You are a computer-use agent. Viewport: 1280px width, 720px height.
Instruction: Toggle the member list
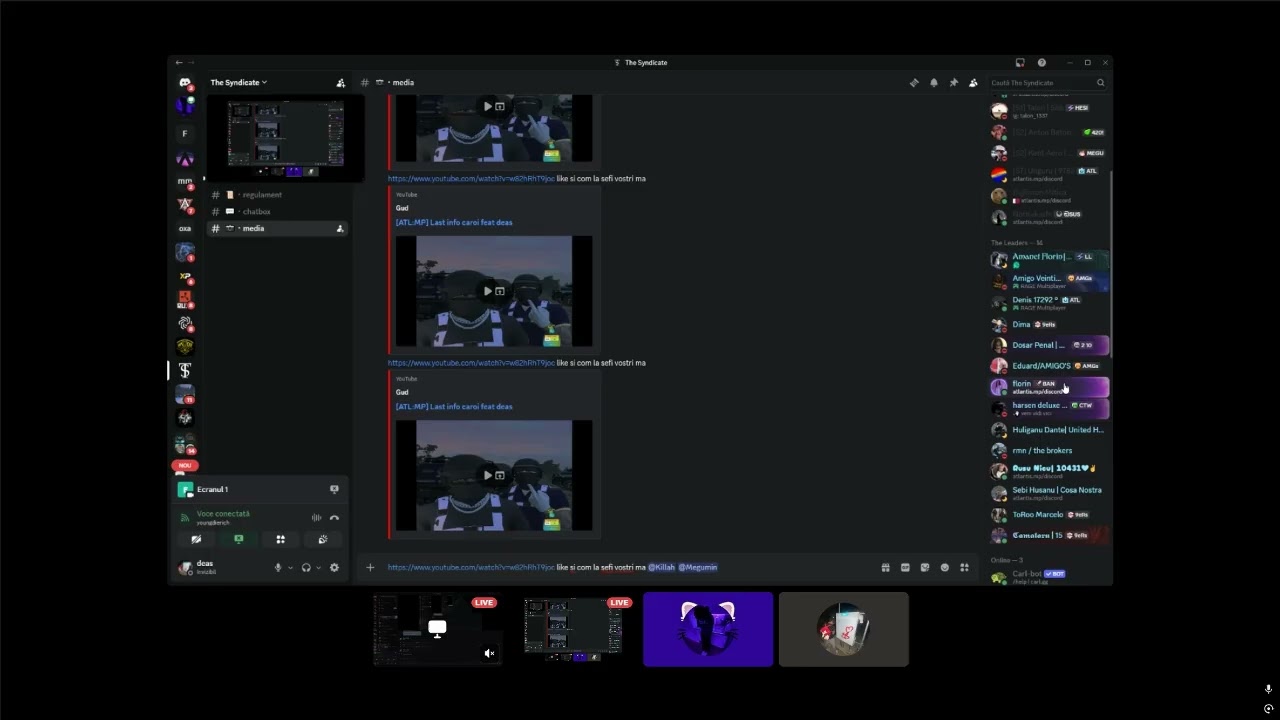pos(973,83)
